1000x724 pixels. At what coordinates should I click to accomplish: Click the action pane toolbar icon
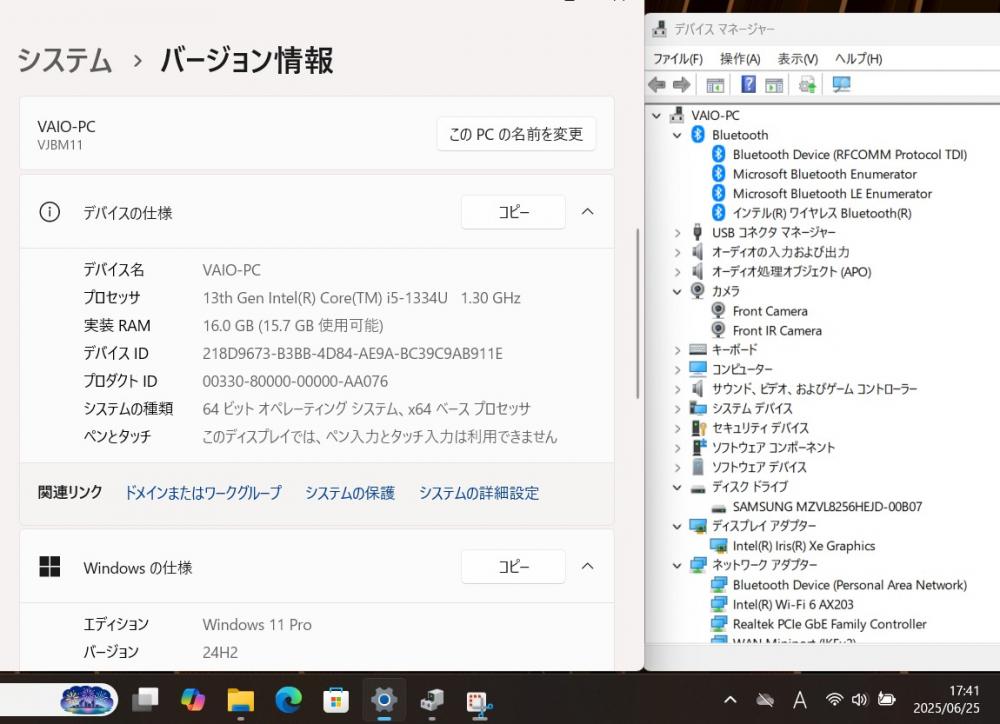(x=774, y=84)
